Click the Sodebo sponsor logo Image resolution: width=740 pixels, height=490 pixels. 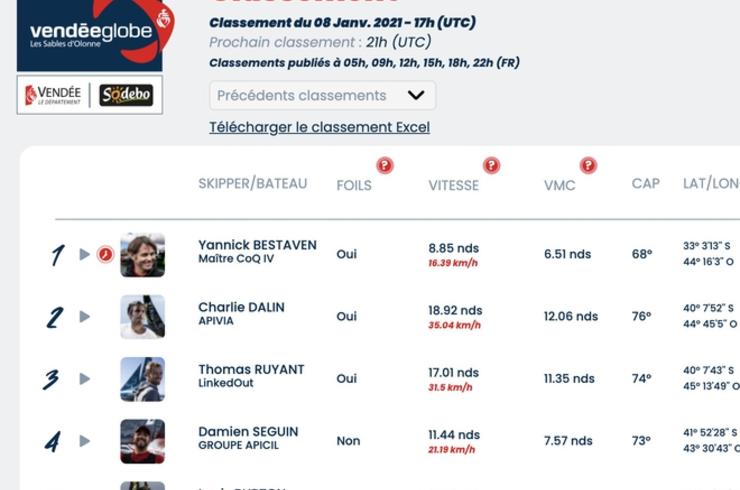coord(126,94)
